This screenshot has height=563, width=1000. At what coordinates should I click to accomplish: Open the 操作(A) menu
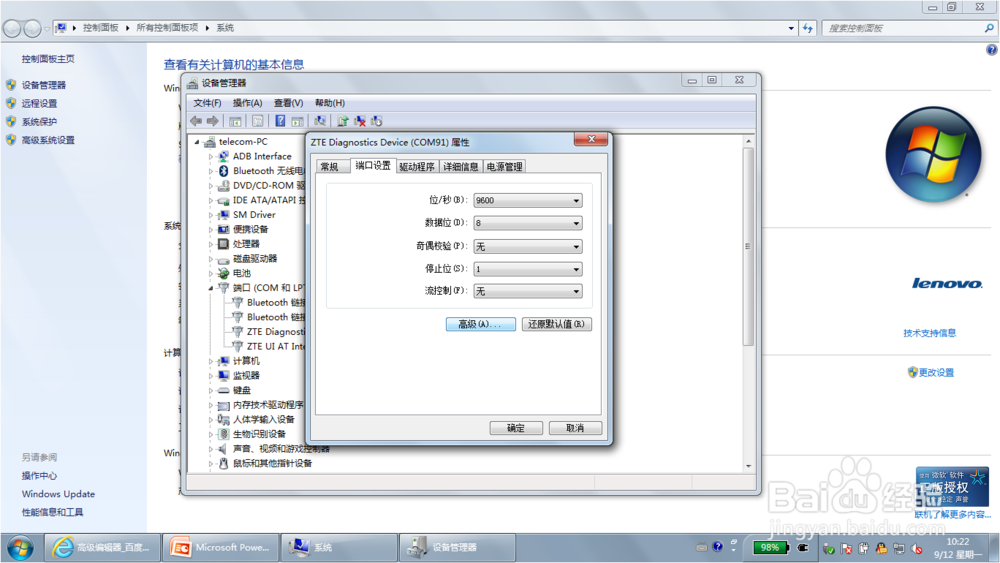[247, 103]
